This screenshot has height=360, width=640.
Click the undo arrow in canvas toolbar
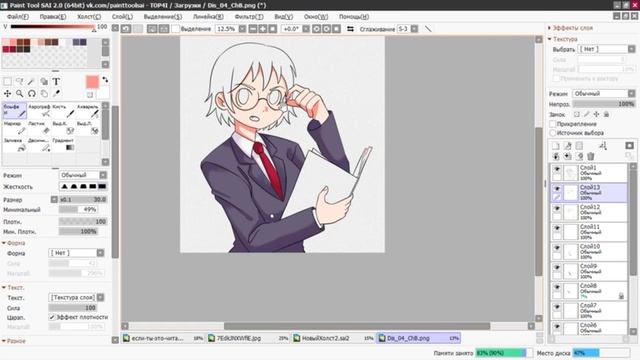(126, 29)
